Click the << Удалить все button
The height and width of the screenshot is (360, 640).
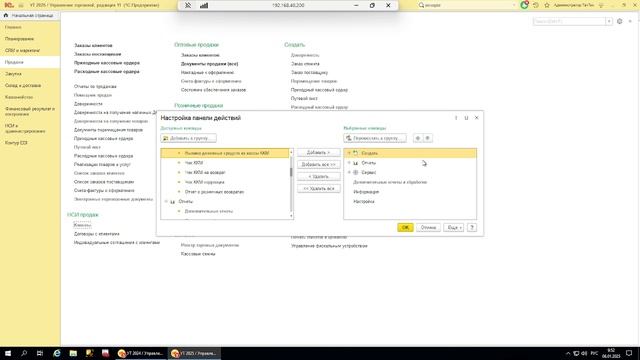click(318, 189)
